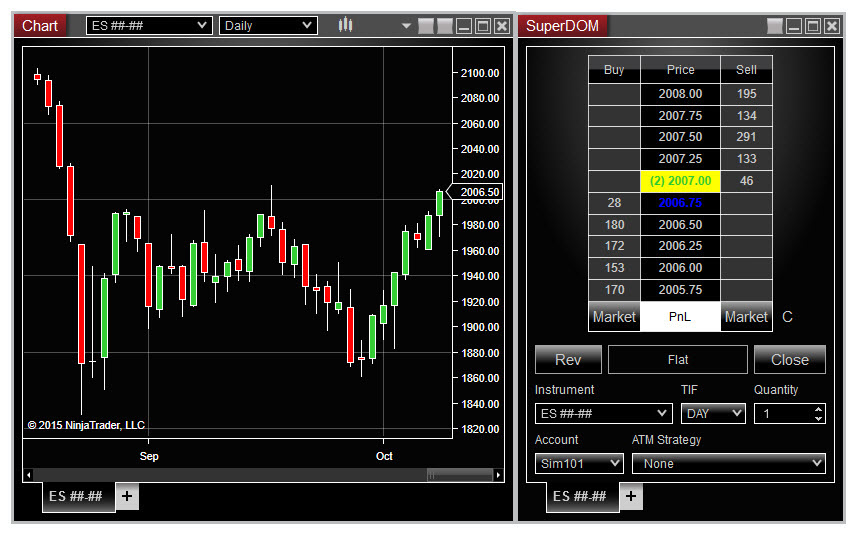Open the chart's ES ##-## instrument dropdown
This screenshot has height=534, width=854.
coord(149,26)
